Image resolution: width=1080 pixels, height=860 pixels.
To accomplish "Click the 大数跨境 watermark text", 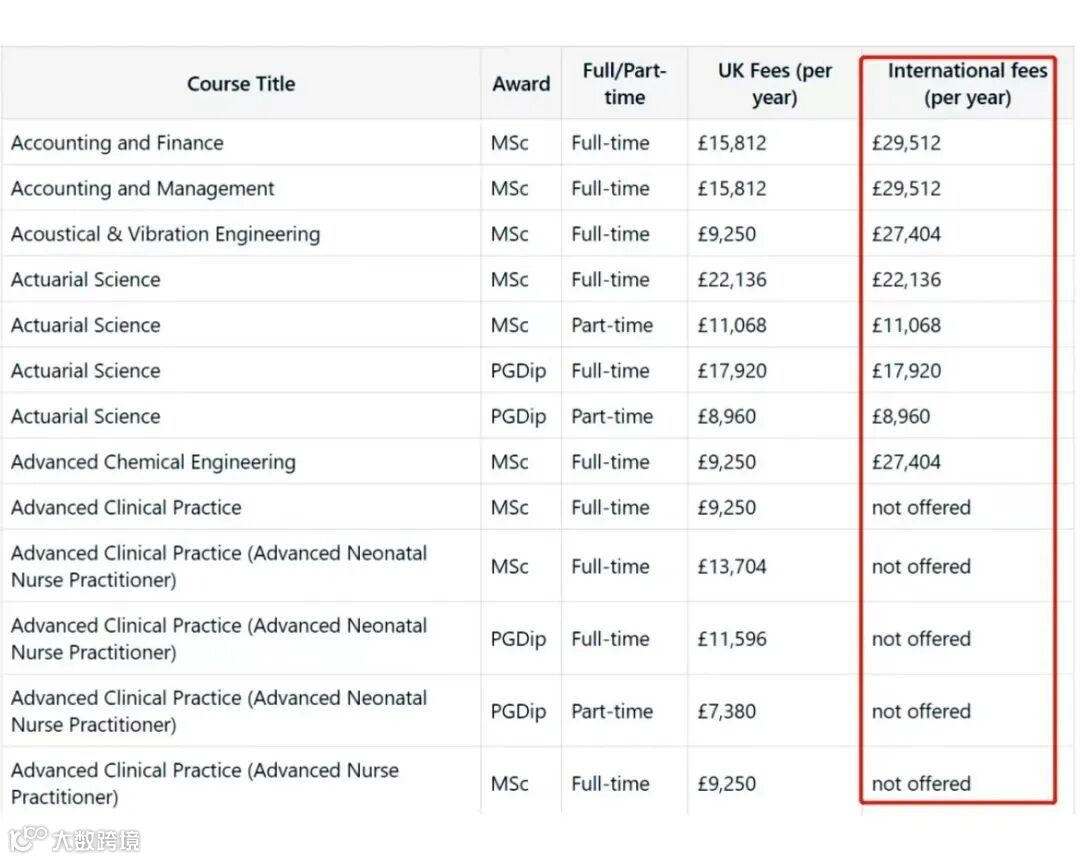I will 97,840.
